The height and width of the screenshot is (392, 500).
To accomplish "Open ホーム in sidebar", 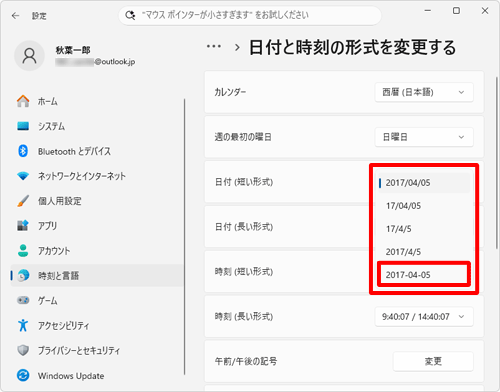I will click(x=47, y=101).
